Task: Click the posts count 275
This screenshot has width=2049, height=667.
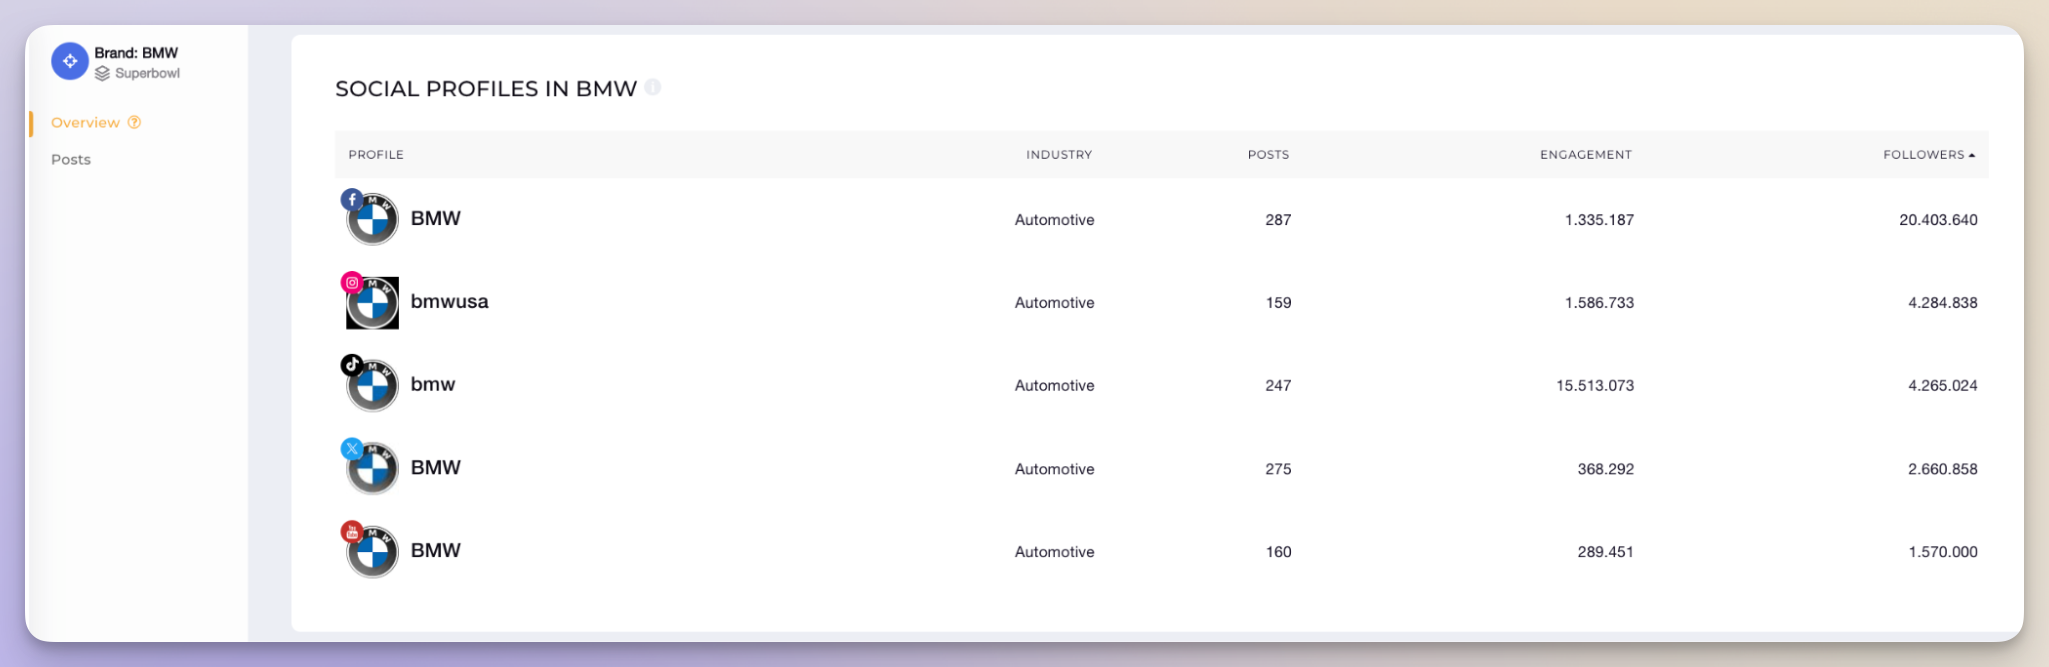Action: (1278, 469)
